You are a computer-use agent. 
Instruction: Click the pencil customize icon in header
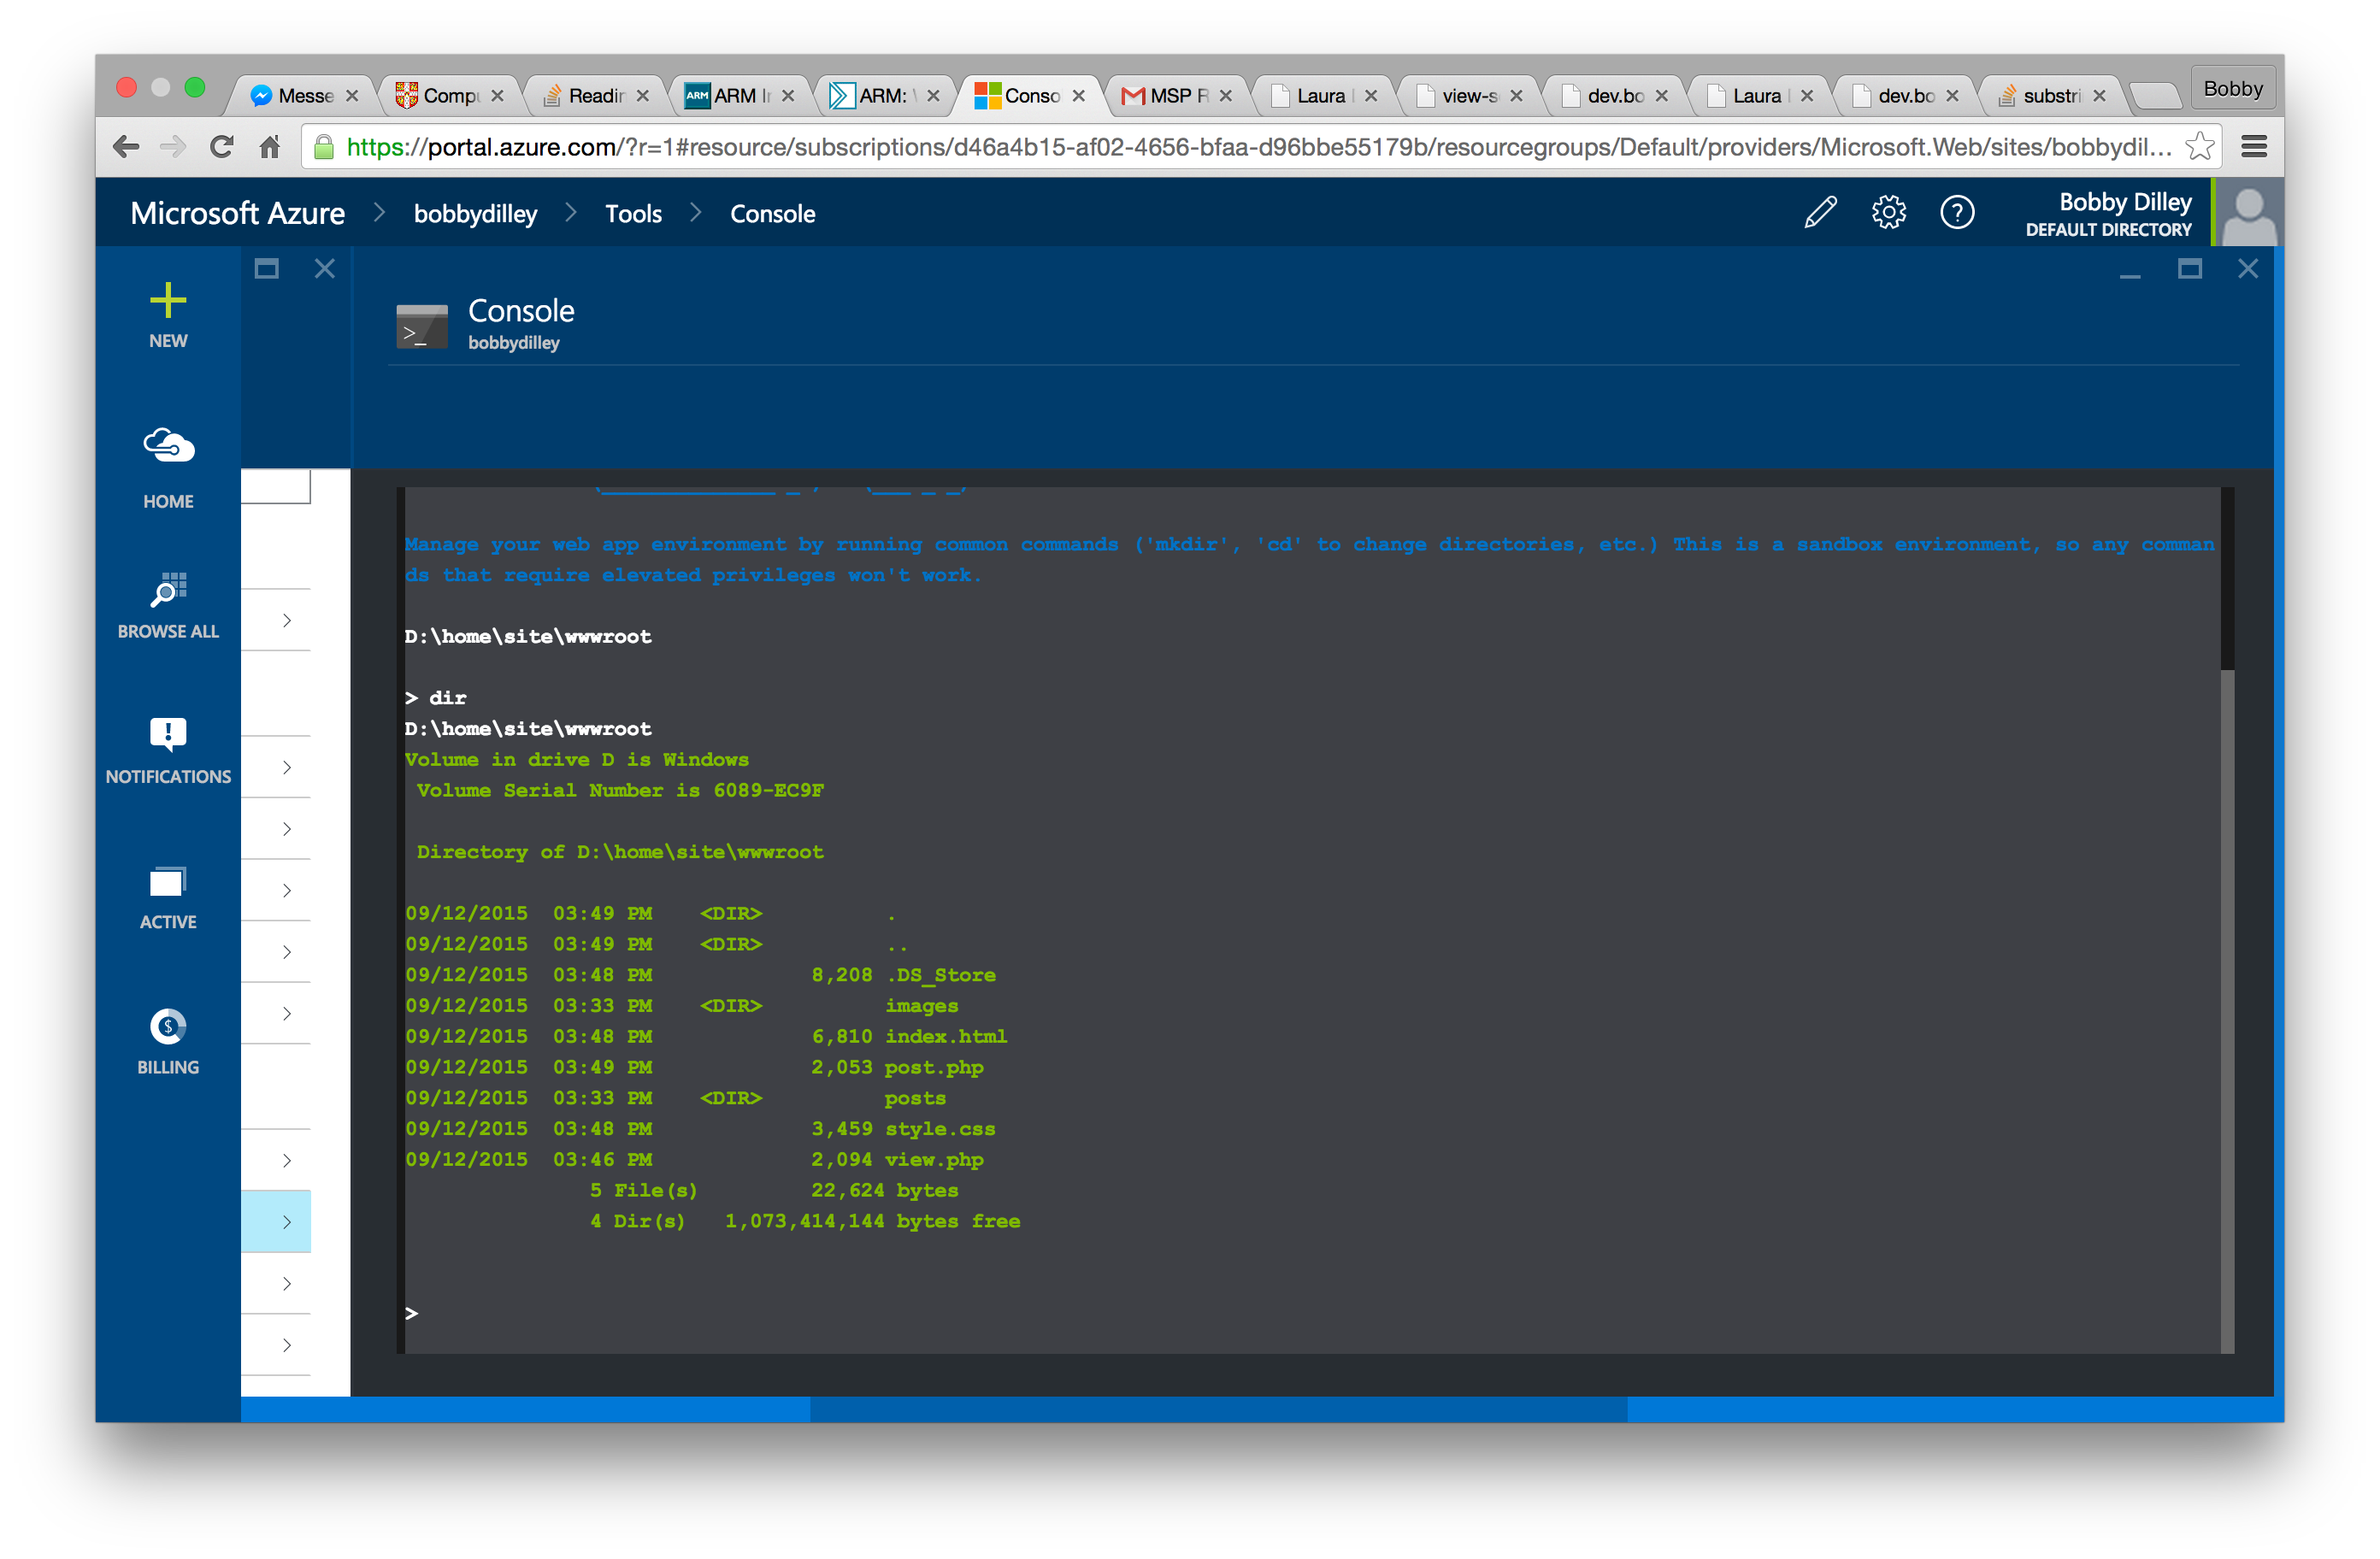1820,213
